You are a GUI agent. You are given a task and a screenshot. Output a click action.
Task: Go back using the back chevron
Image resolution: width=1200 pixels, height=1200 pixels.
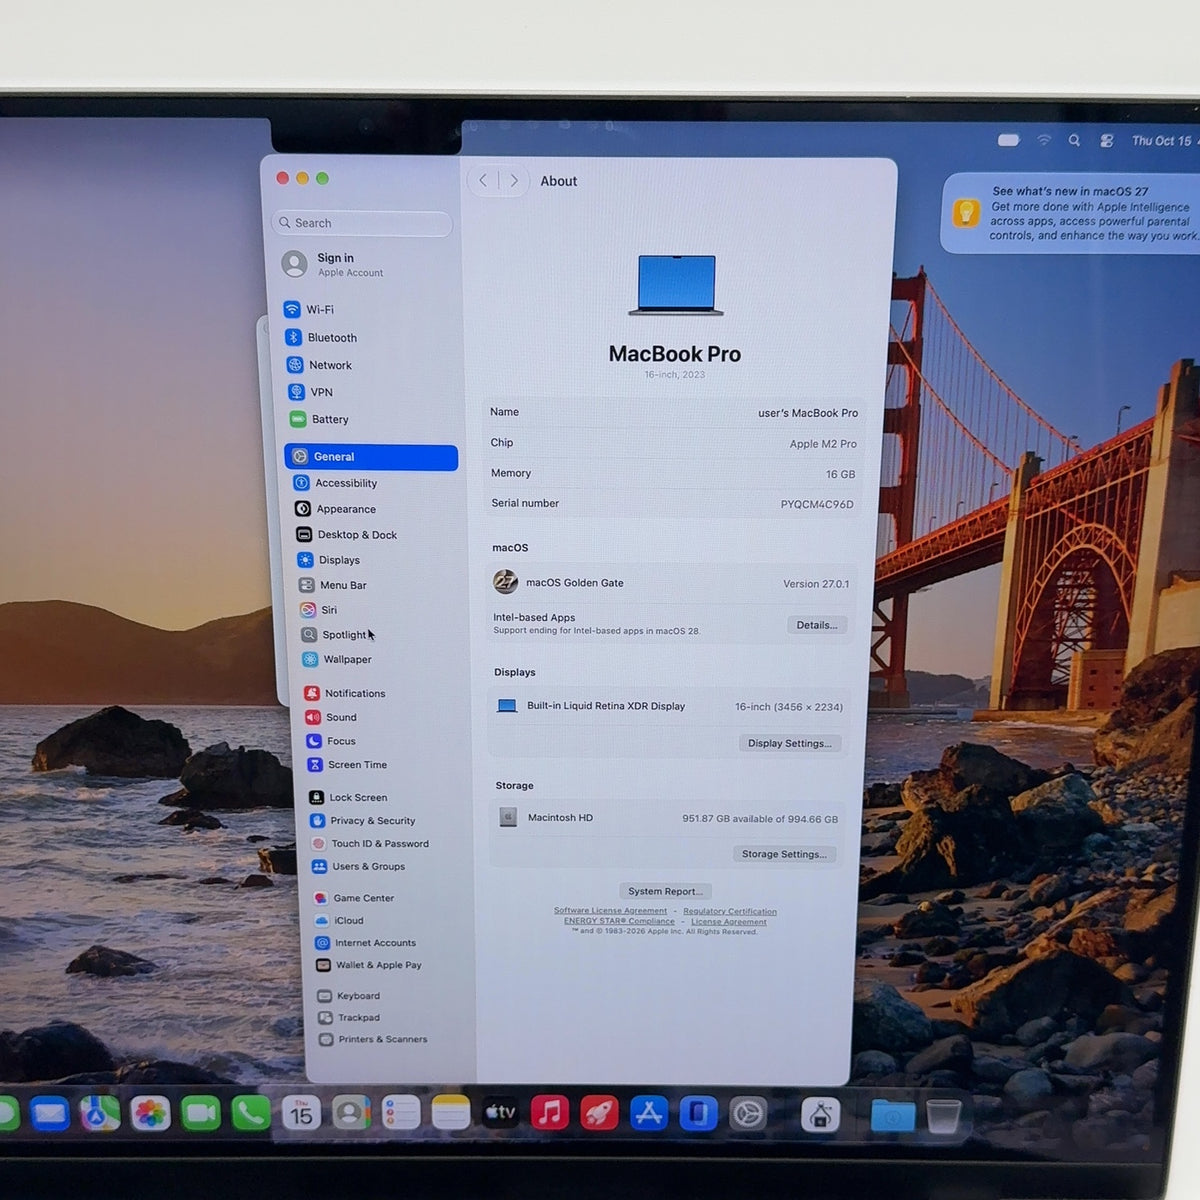point(483,180)
